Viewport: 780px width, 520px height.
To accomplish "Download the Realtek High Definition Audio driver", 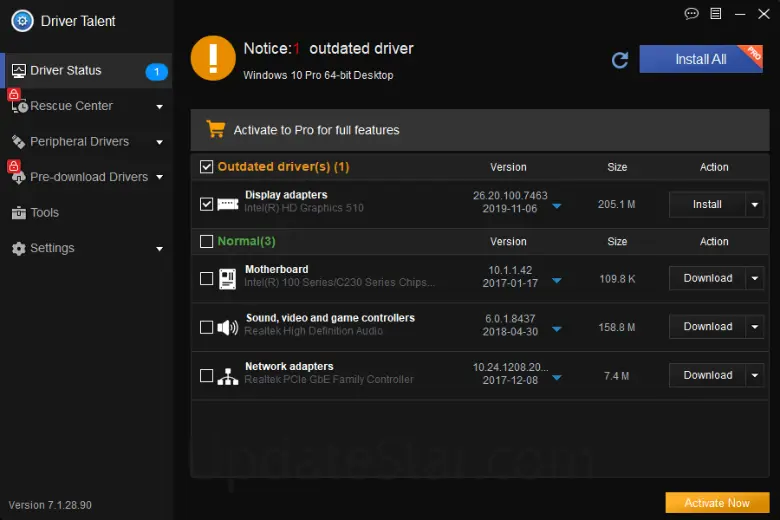I will point(707,327).
